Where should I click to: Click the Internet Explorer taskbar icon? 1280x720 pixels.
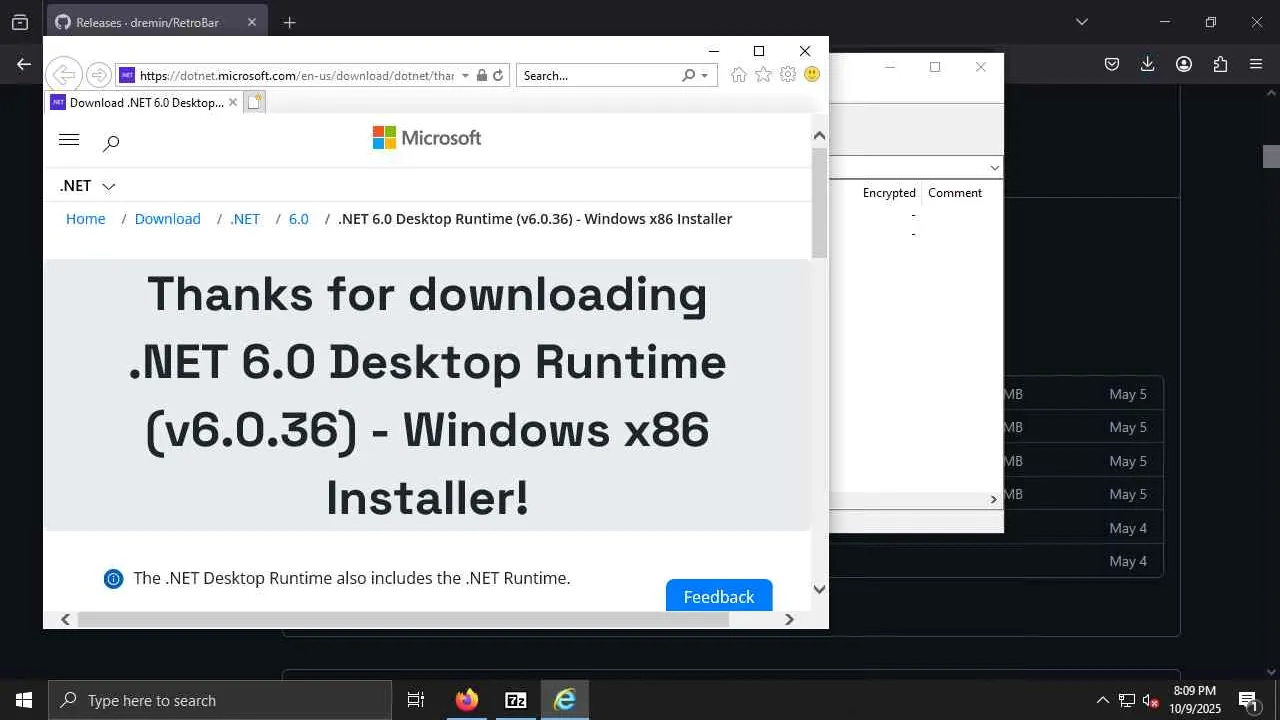point(565,700)
